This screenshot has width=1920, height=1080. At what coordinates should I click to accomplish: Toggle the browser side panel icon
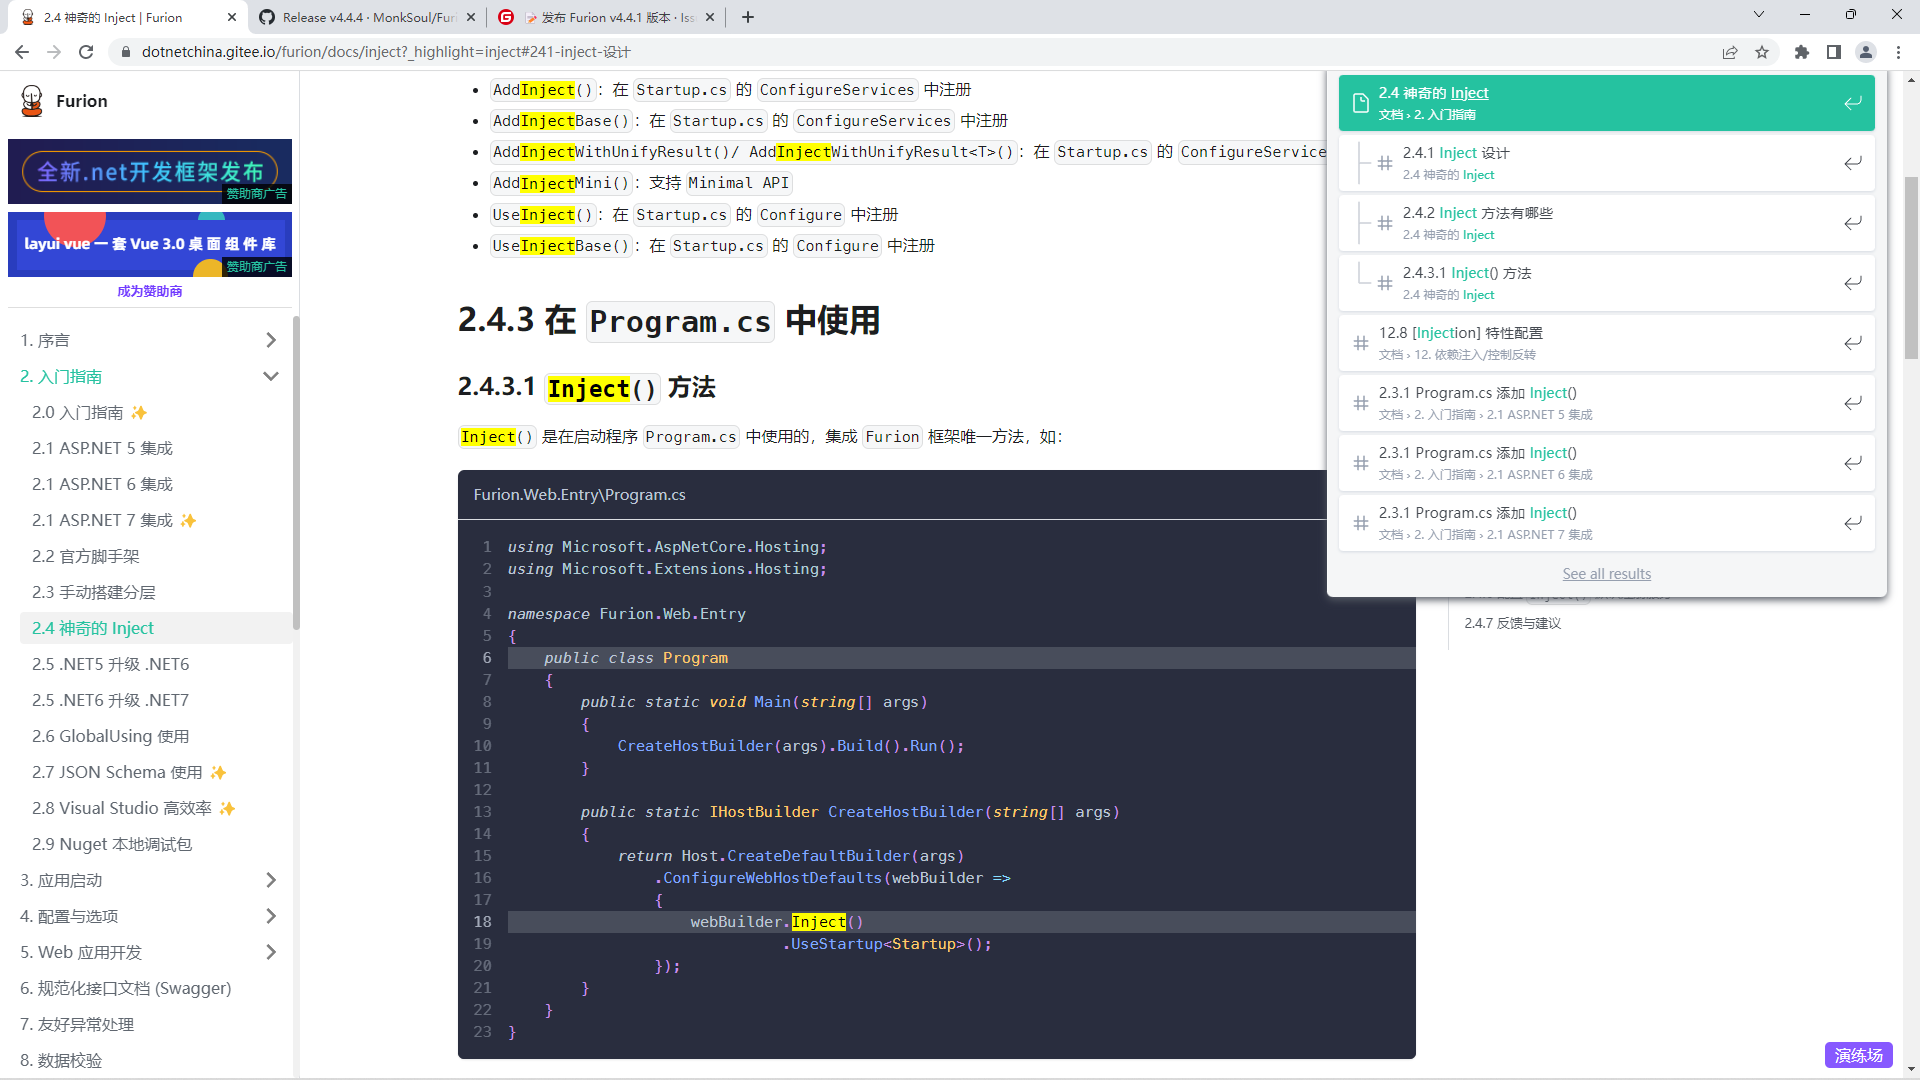(x=1834, y=52)
